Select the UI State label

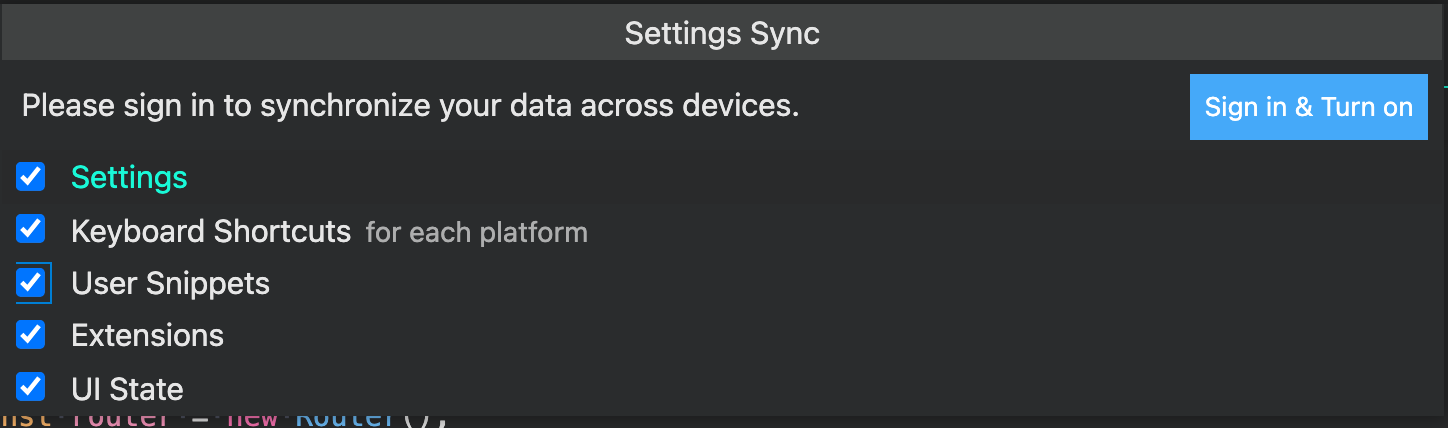coord(127,389)
